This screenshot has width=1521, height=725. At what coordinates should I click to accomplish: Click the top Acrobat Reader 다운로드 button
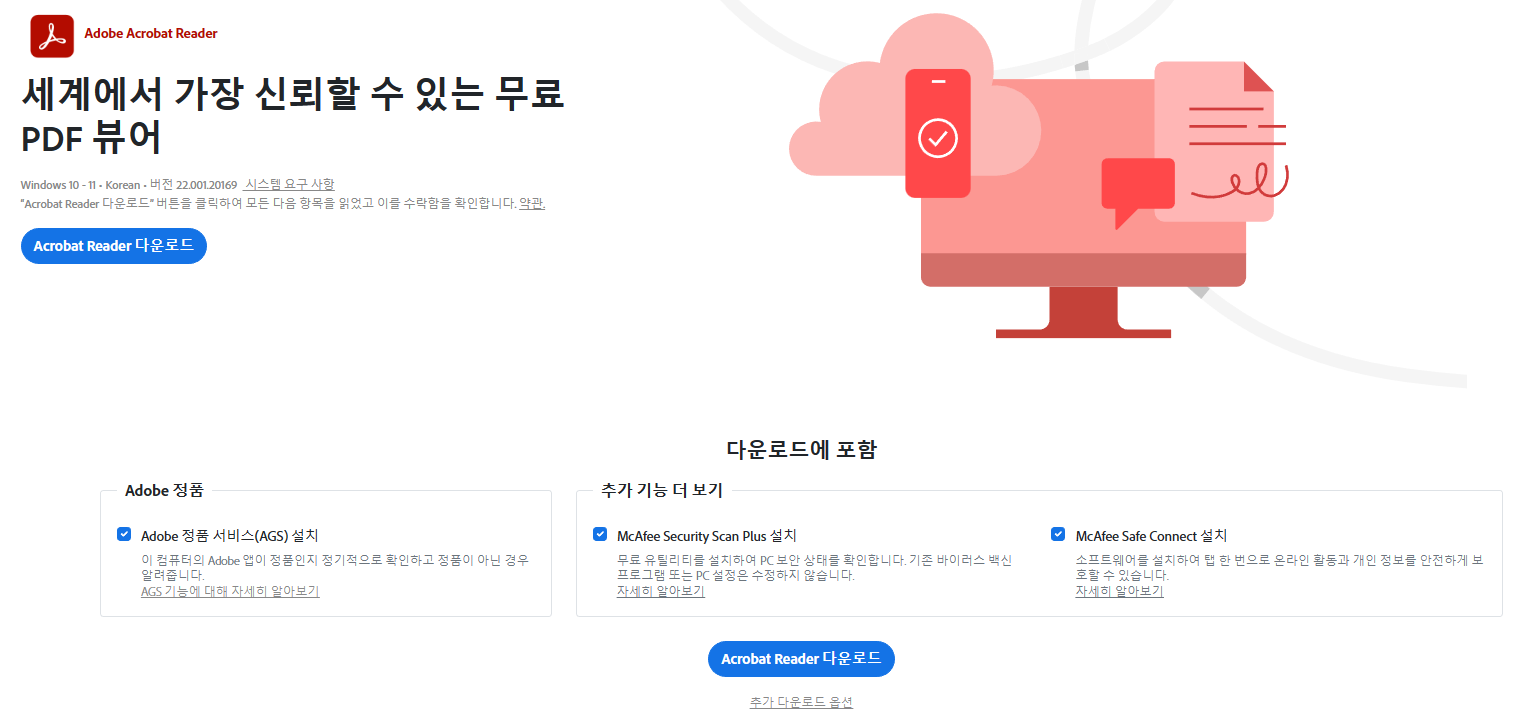click(x=114, y=245)
